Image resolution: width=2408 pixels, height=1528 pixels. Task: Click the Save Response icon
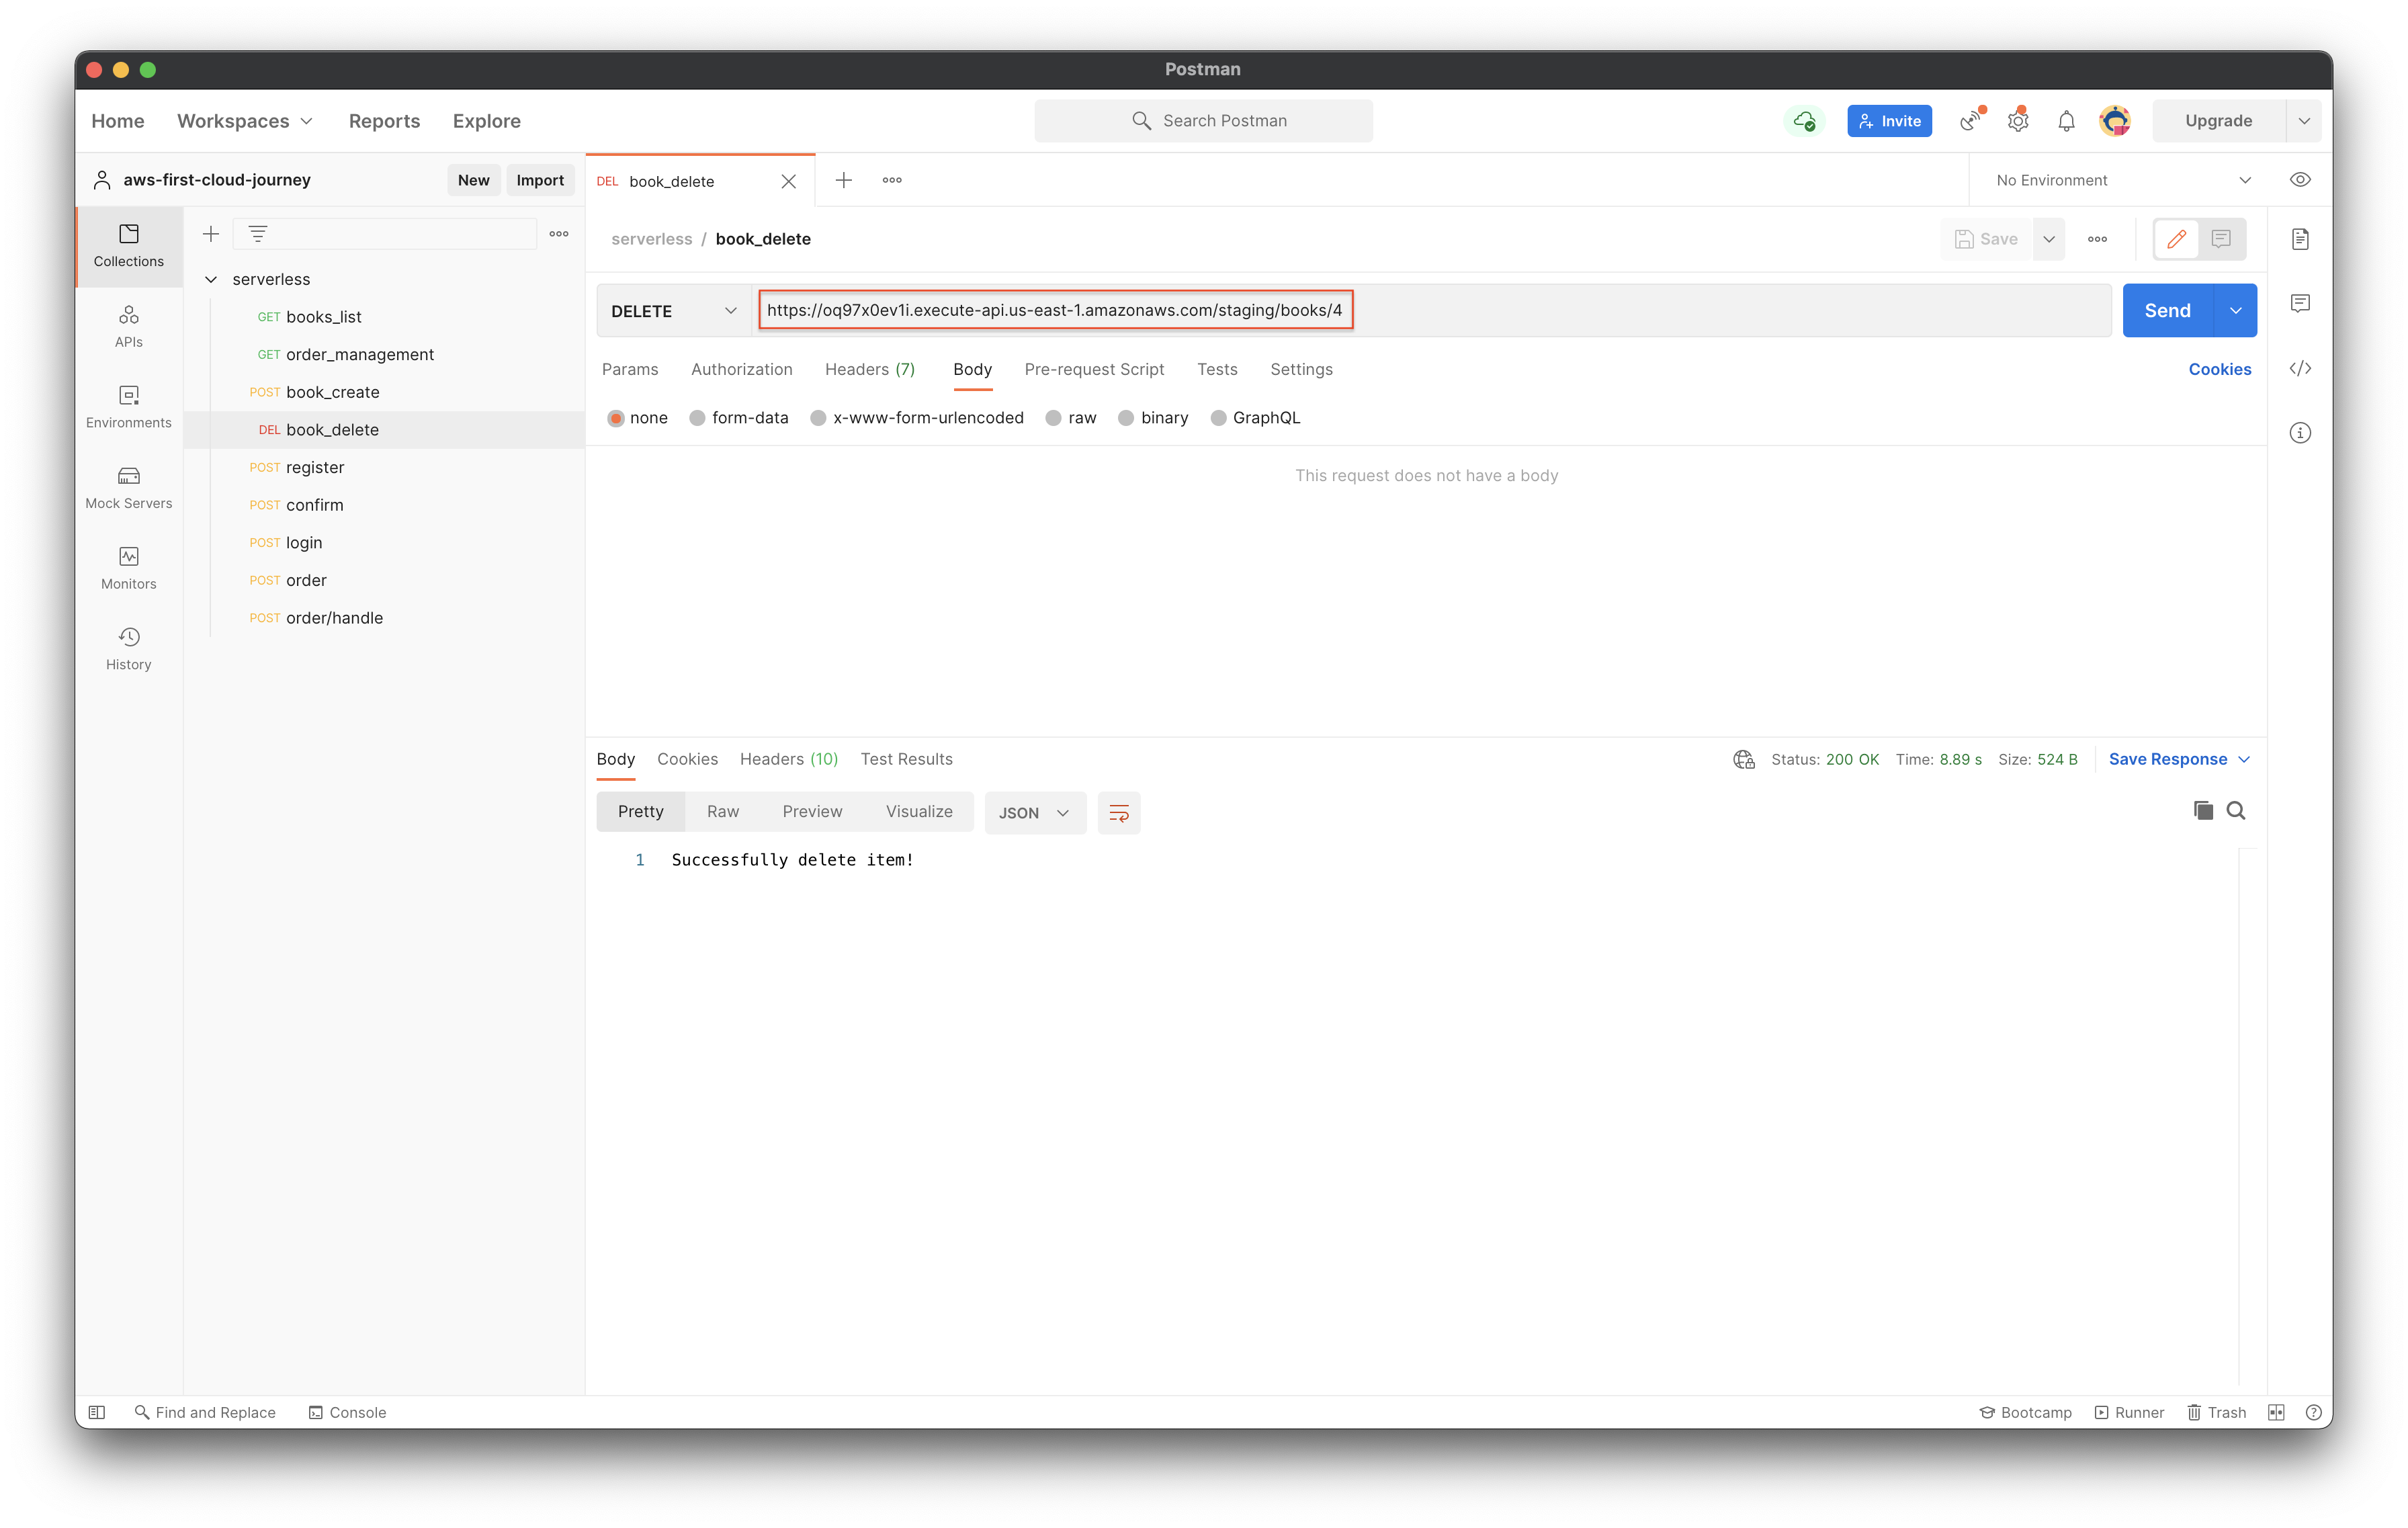tap(2176, 759)
